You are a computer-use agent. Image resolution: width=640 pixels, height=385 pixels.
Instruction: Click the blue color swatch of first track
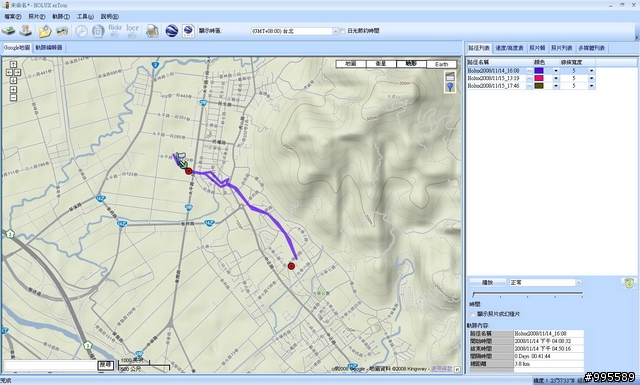[539, 71]
